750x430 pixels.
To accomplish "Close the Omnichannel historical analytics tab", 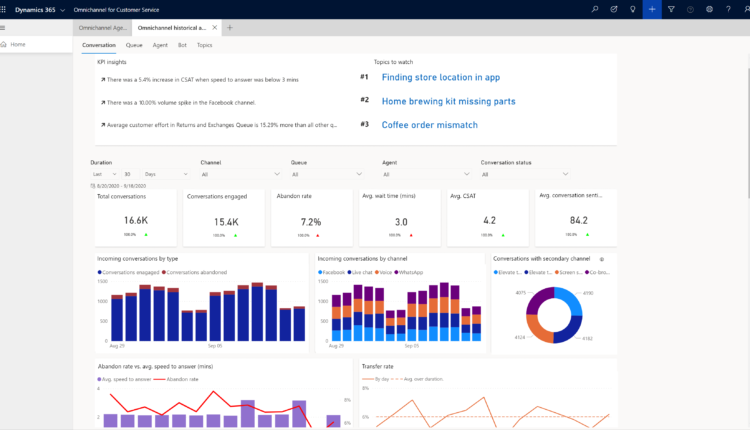I will tap(215, 28).
